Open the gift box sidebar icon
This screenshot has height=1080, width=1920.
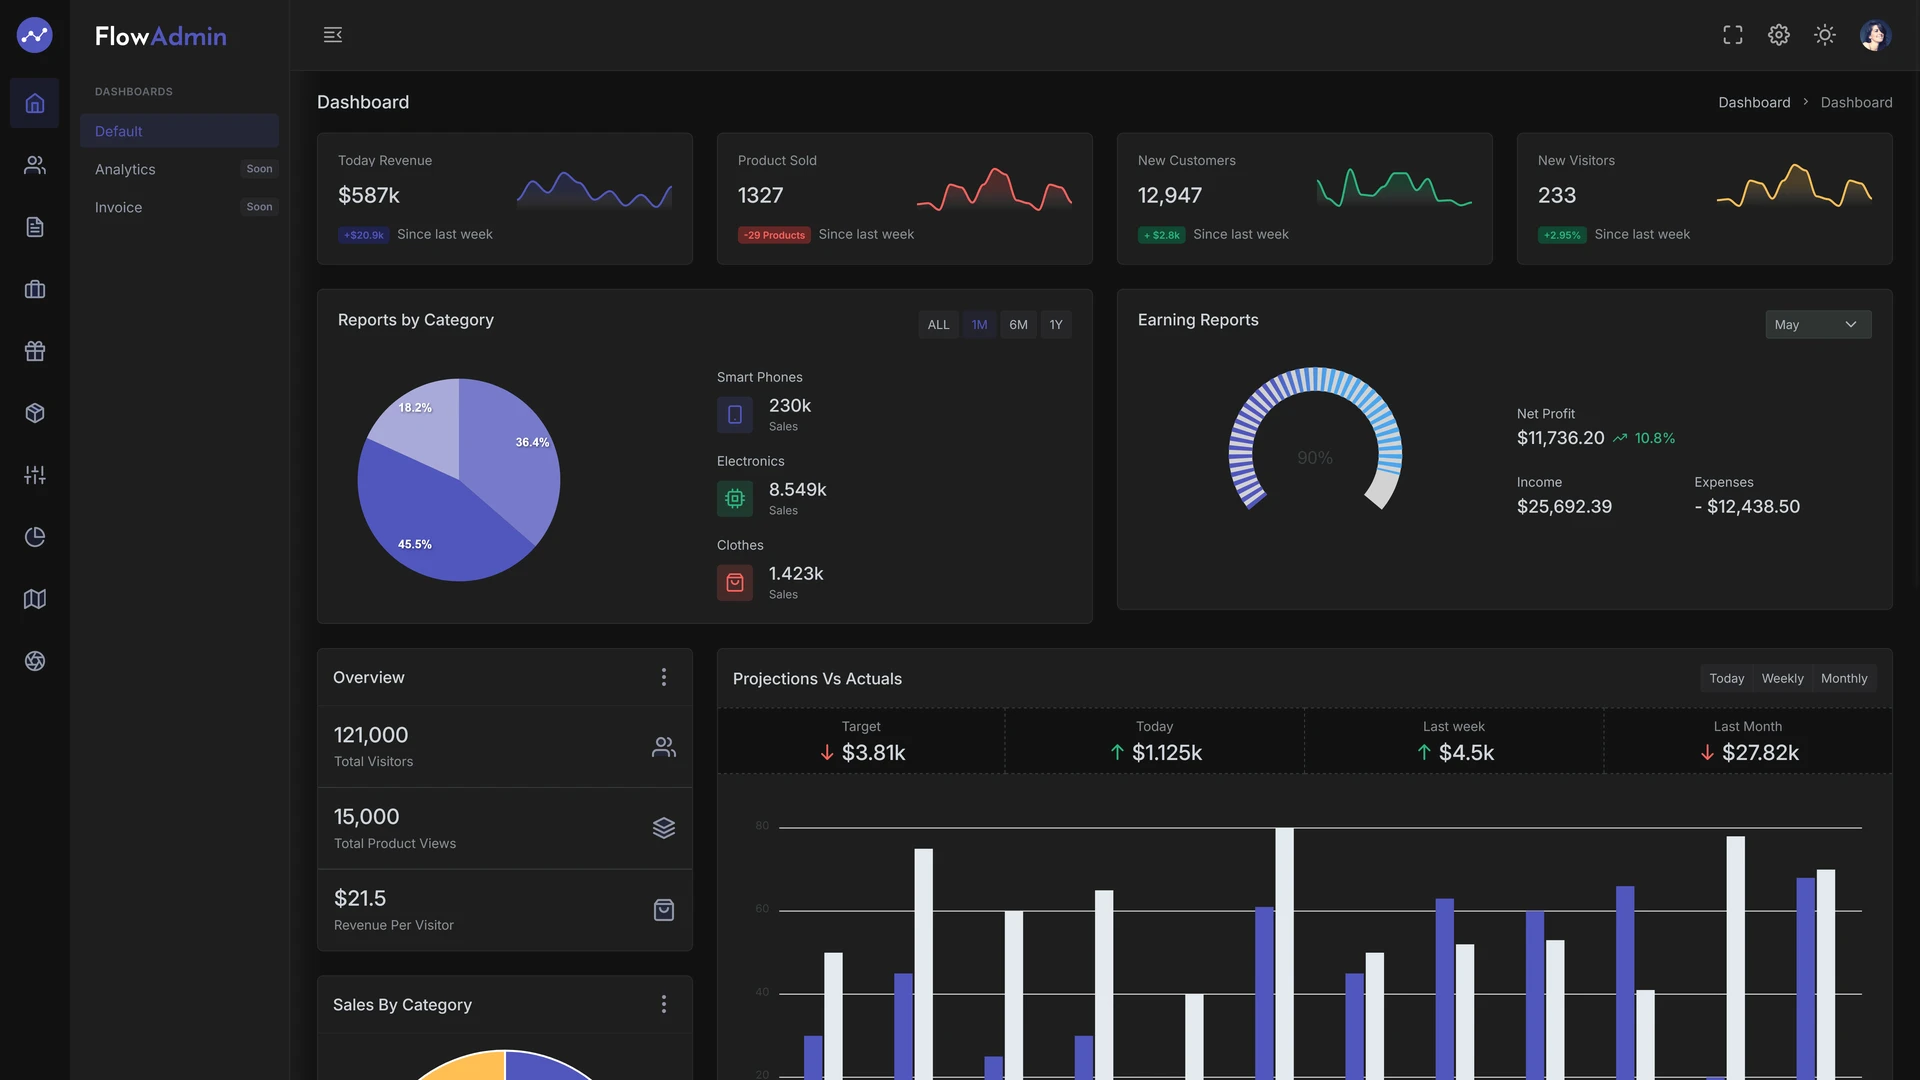pyautogui.click(x=35, y=351)
